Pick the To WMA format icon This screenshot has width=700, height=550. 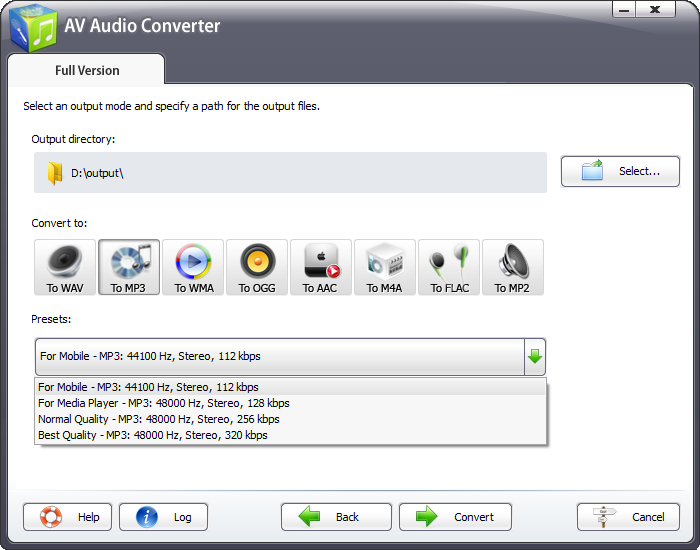(193, 267)
